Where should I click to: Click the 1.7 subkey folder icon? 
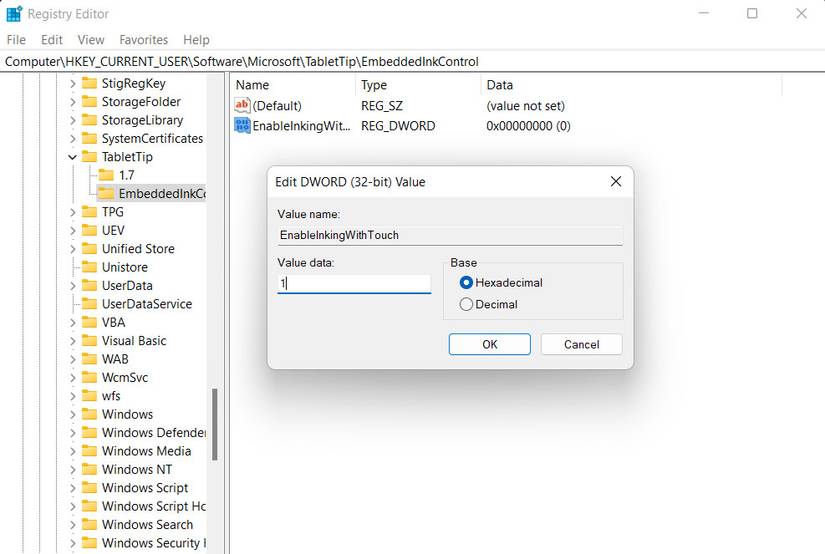[x=106, y=175]
